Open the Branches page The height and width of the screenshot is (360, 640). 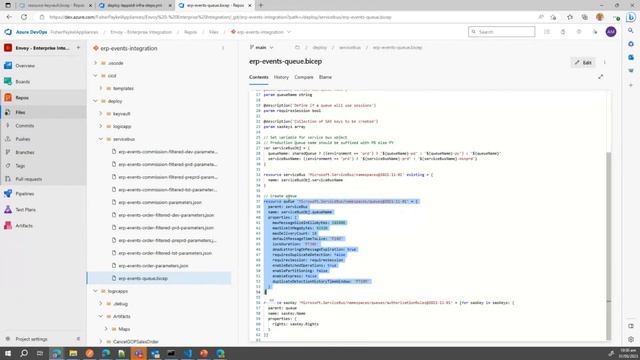(24, 152)
